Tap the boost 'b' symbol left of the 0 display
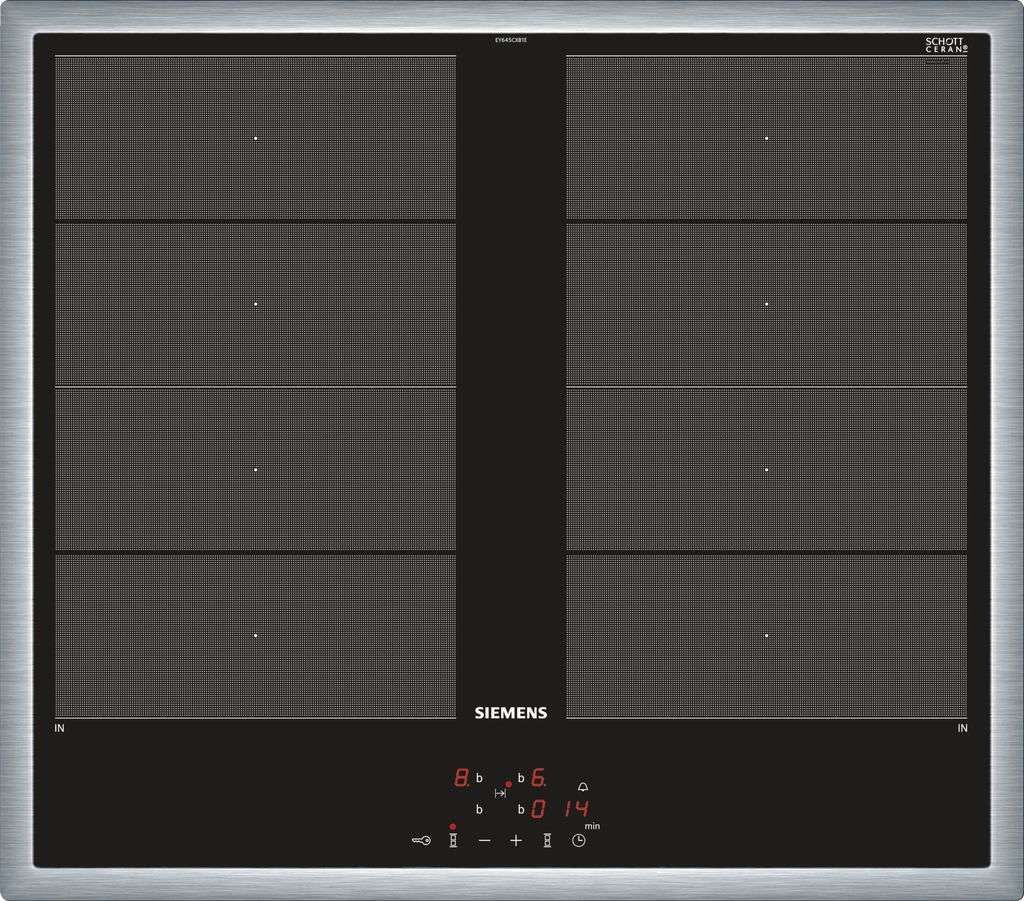This screenshot has width=1024, height=901. coord(521,810)
